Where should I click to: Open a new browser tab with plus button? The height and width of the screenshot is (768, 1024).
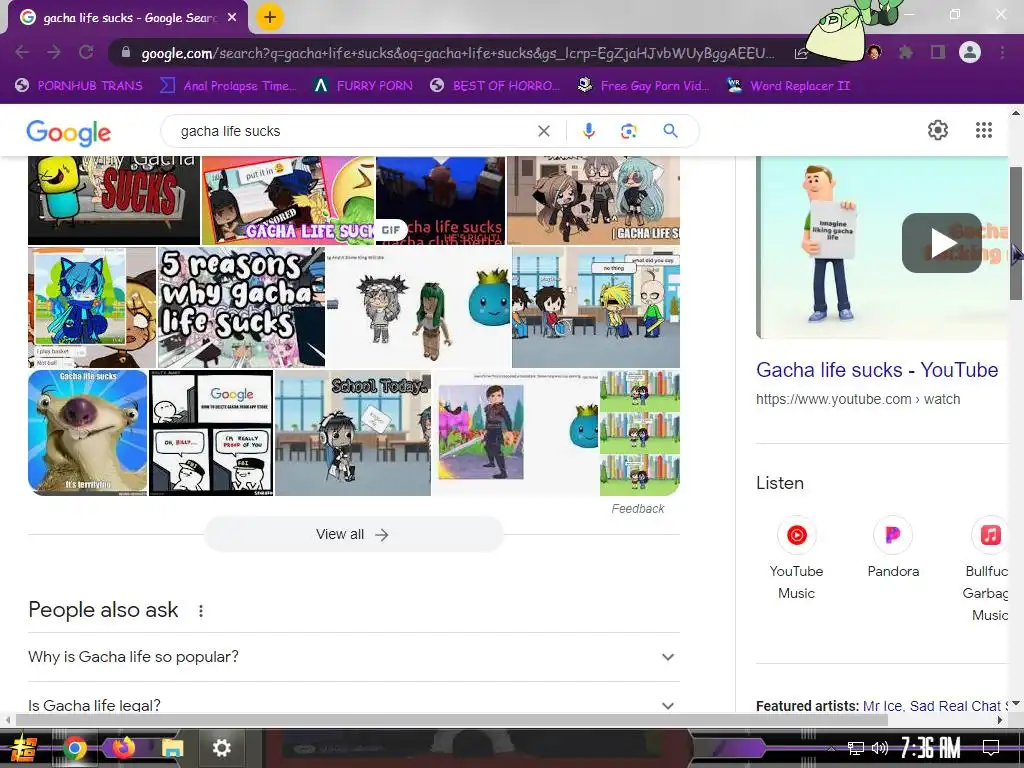[270, 17]
